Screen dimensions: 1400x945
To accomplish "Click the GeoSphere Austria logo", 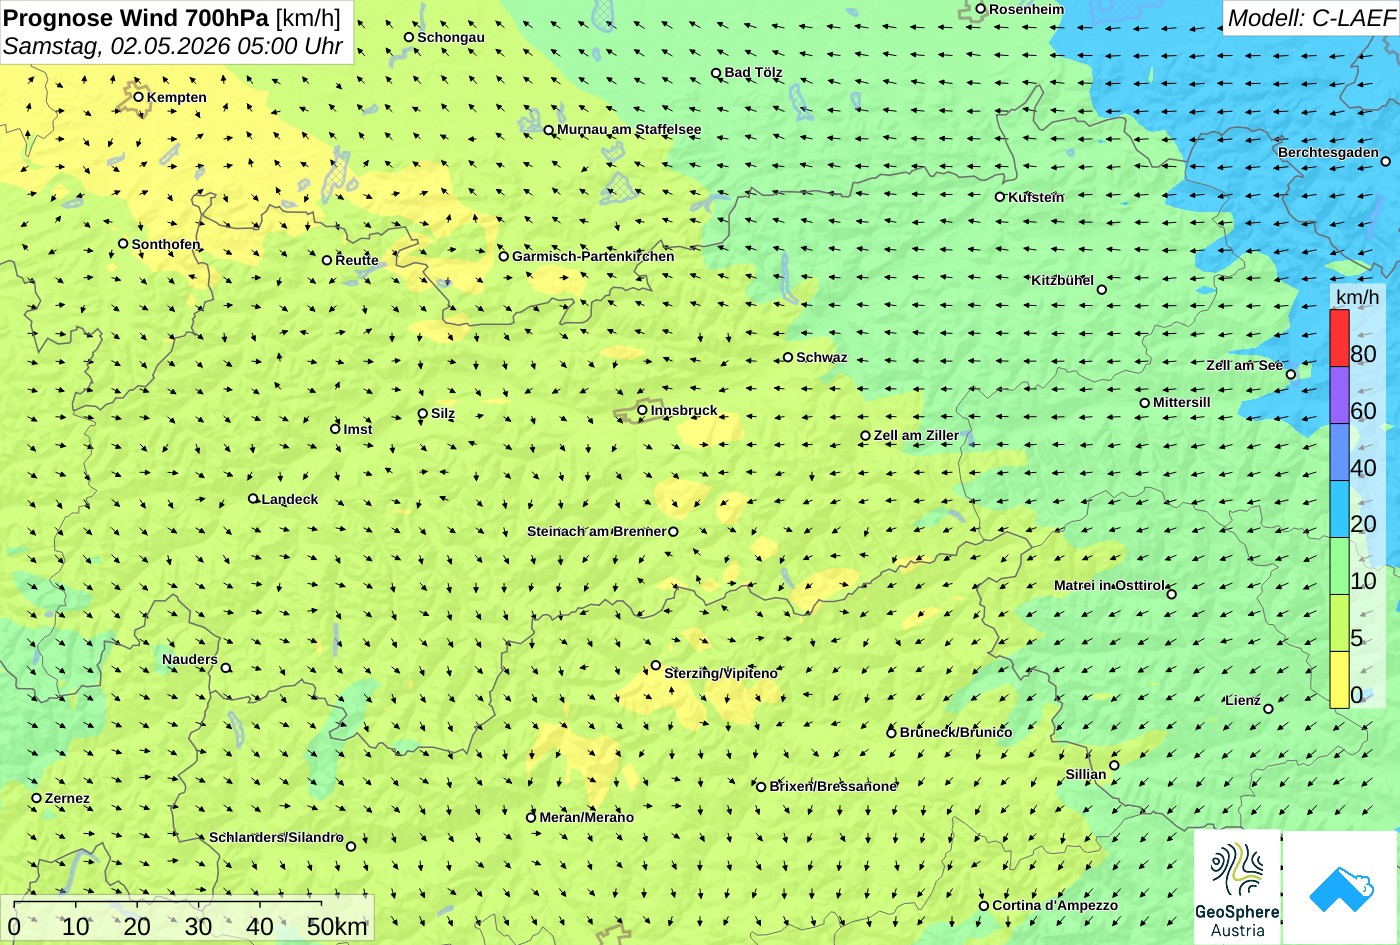I will tap(1237, 887).
